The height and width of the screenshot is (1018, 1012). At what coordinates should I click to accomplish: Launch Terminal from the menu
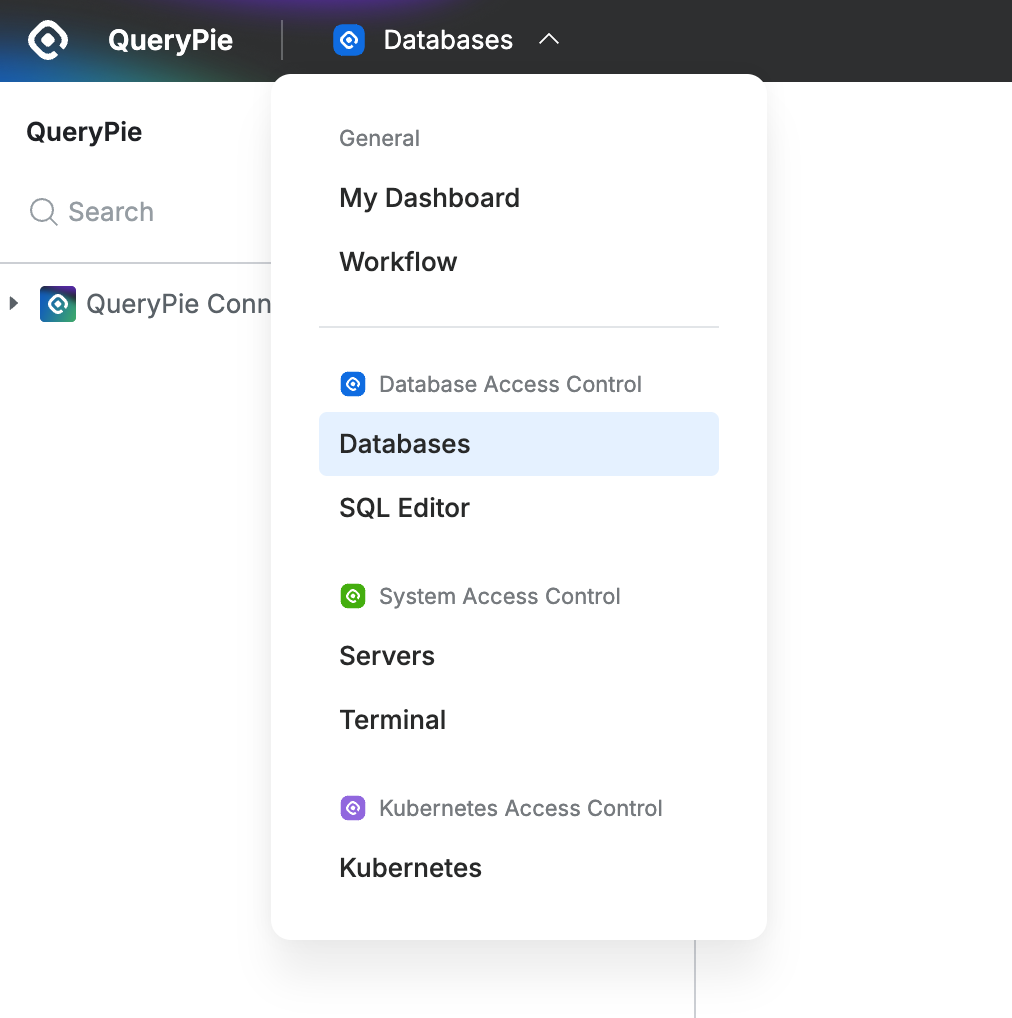392,720
